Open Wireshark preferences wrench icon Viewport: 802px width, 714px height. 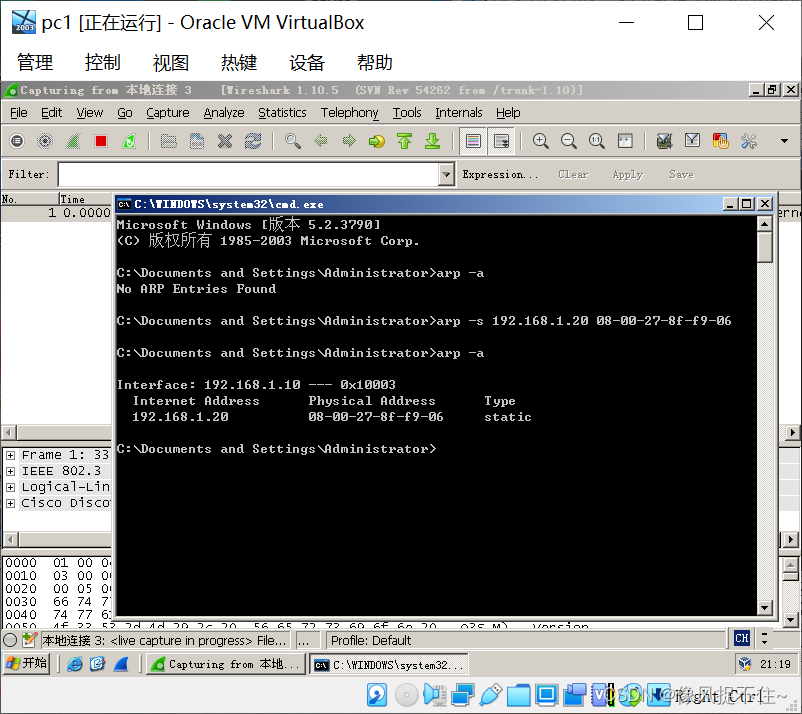pyautogui.click(x=749, y=141)
